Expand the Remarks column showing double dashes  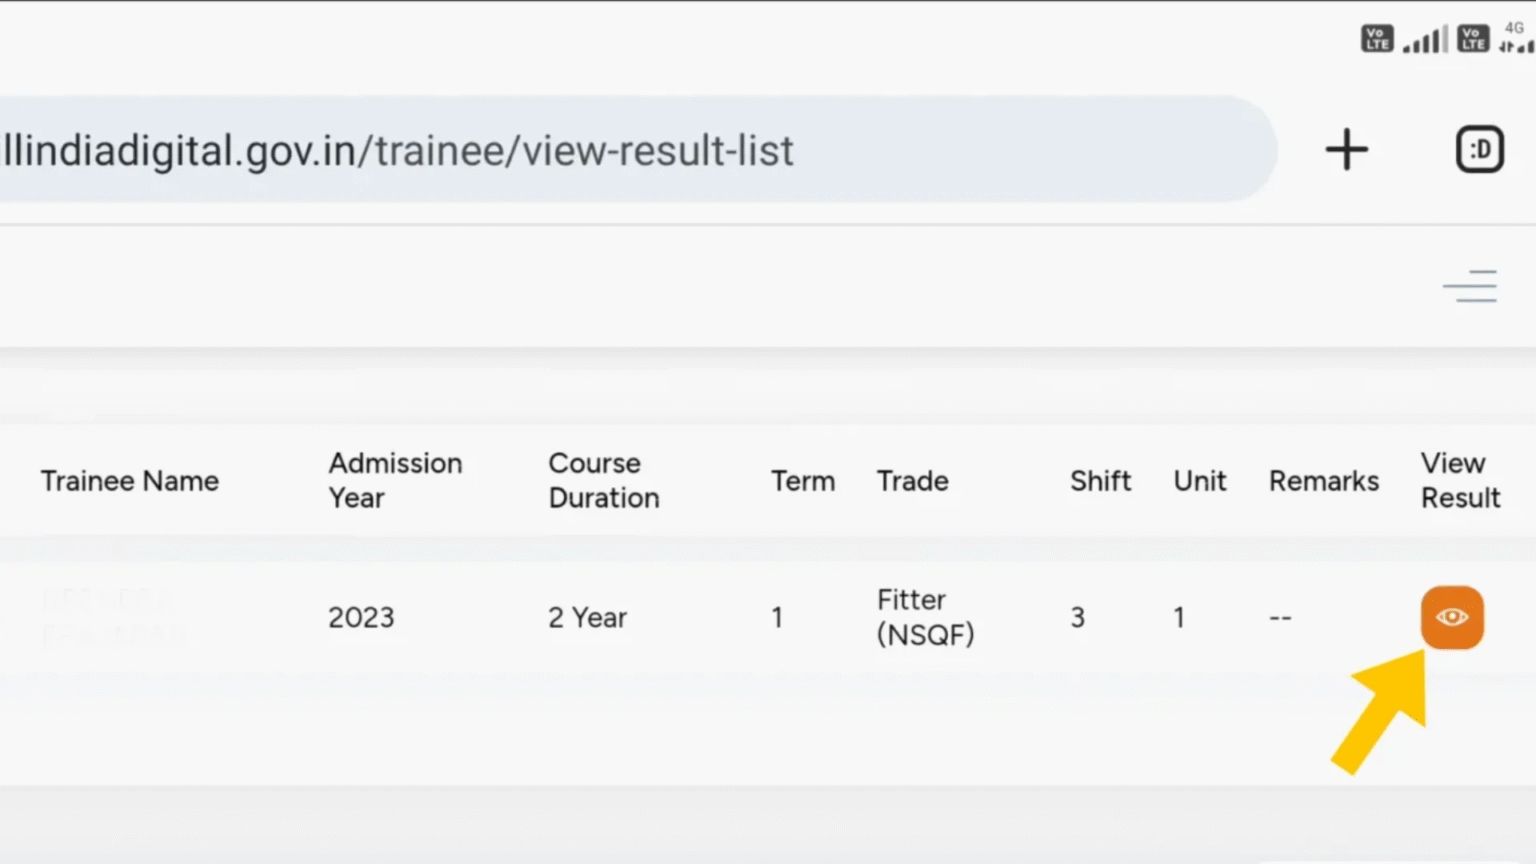pos(1280,617)
